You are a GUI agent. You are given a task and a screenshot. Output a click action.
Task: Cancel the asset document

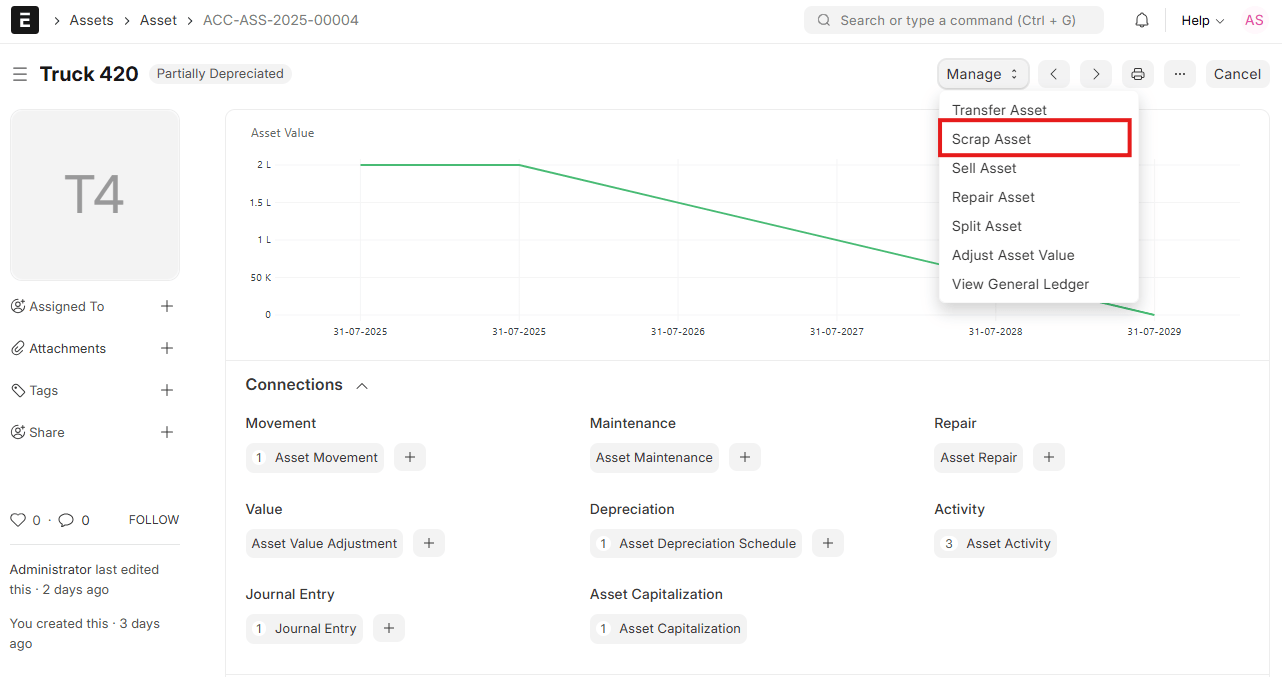click(1237, 74)
